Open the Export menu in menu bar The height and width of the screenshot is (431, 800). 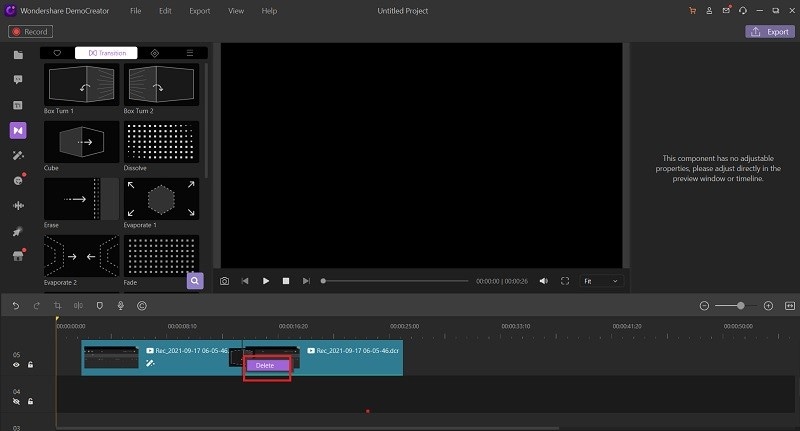(x=199, y=11)
